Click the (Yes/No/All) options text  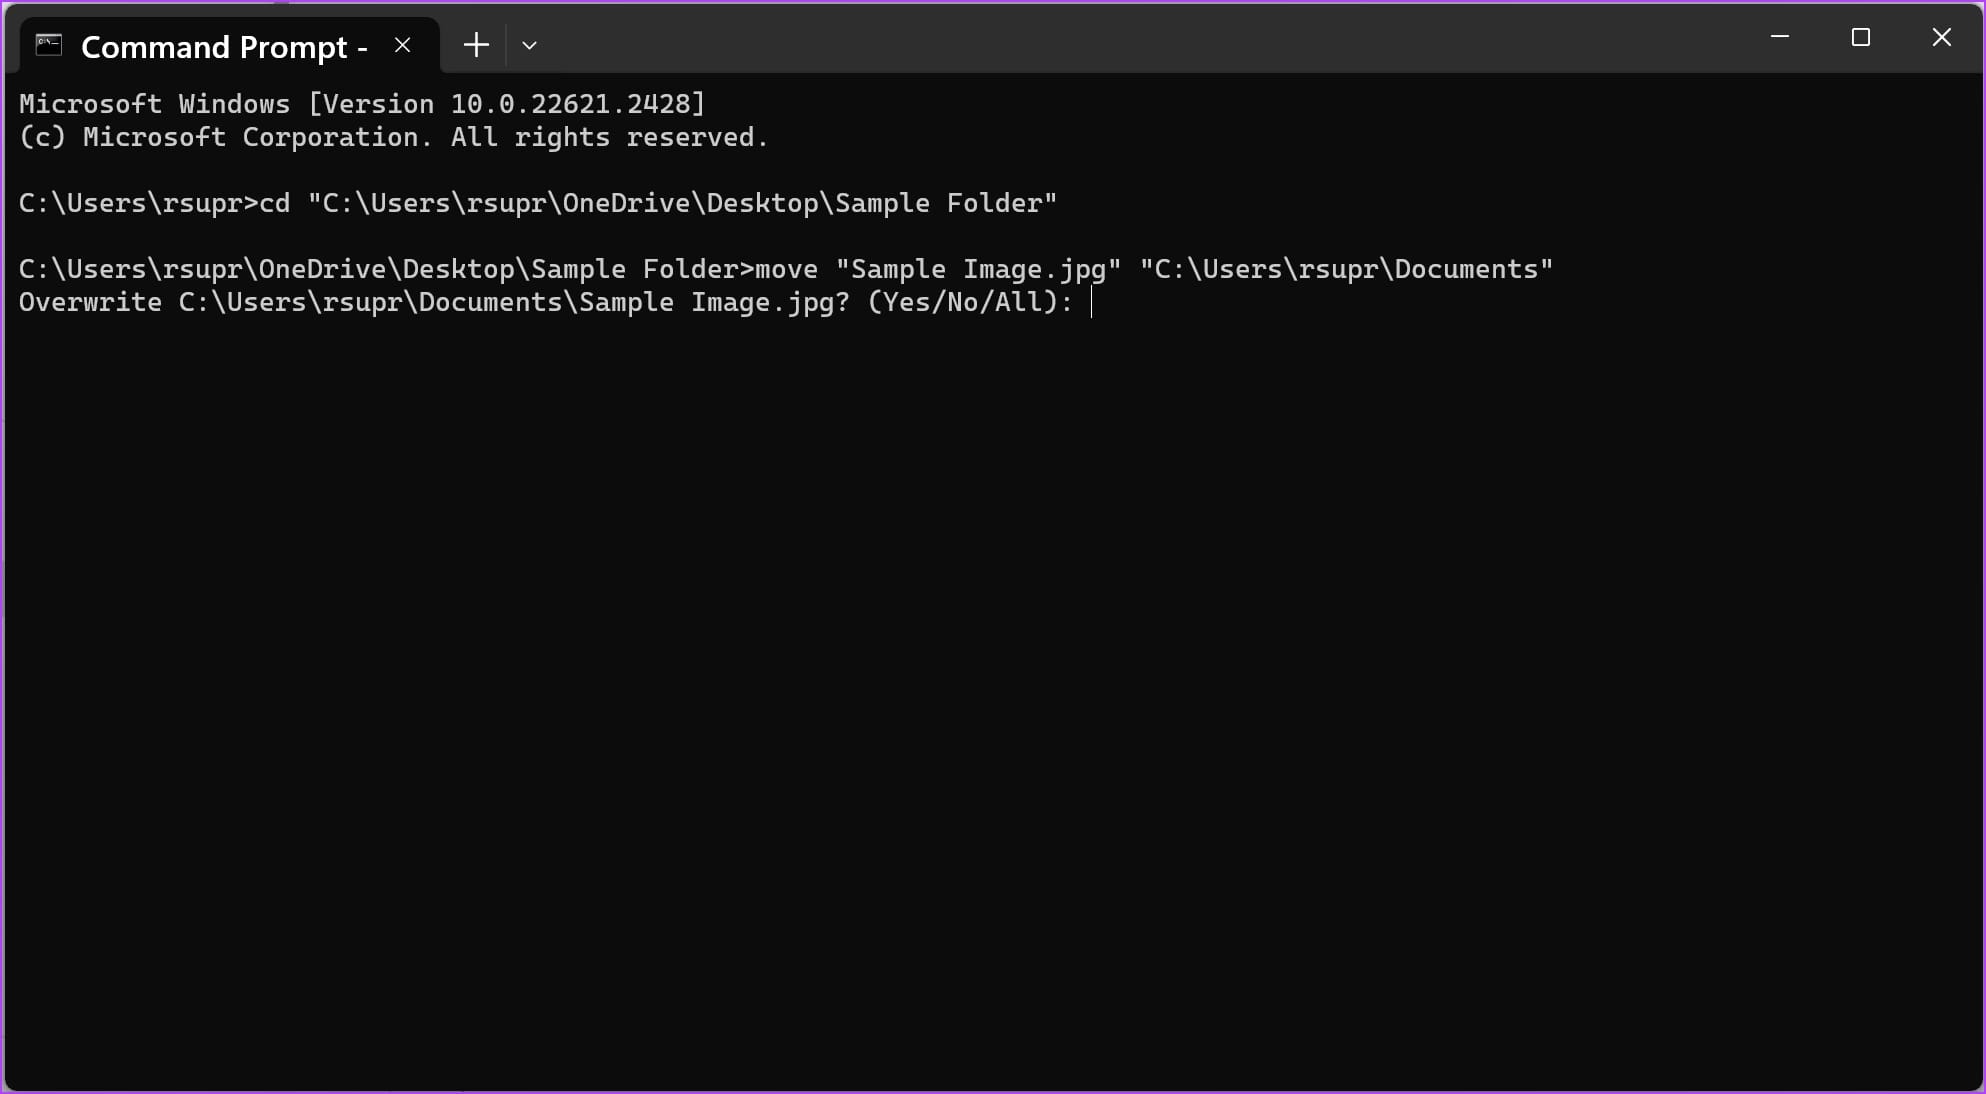coord(962,302)
